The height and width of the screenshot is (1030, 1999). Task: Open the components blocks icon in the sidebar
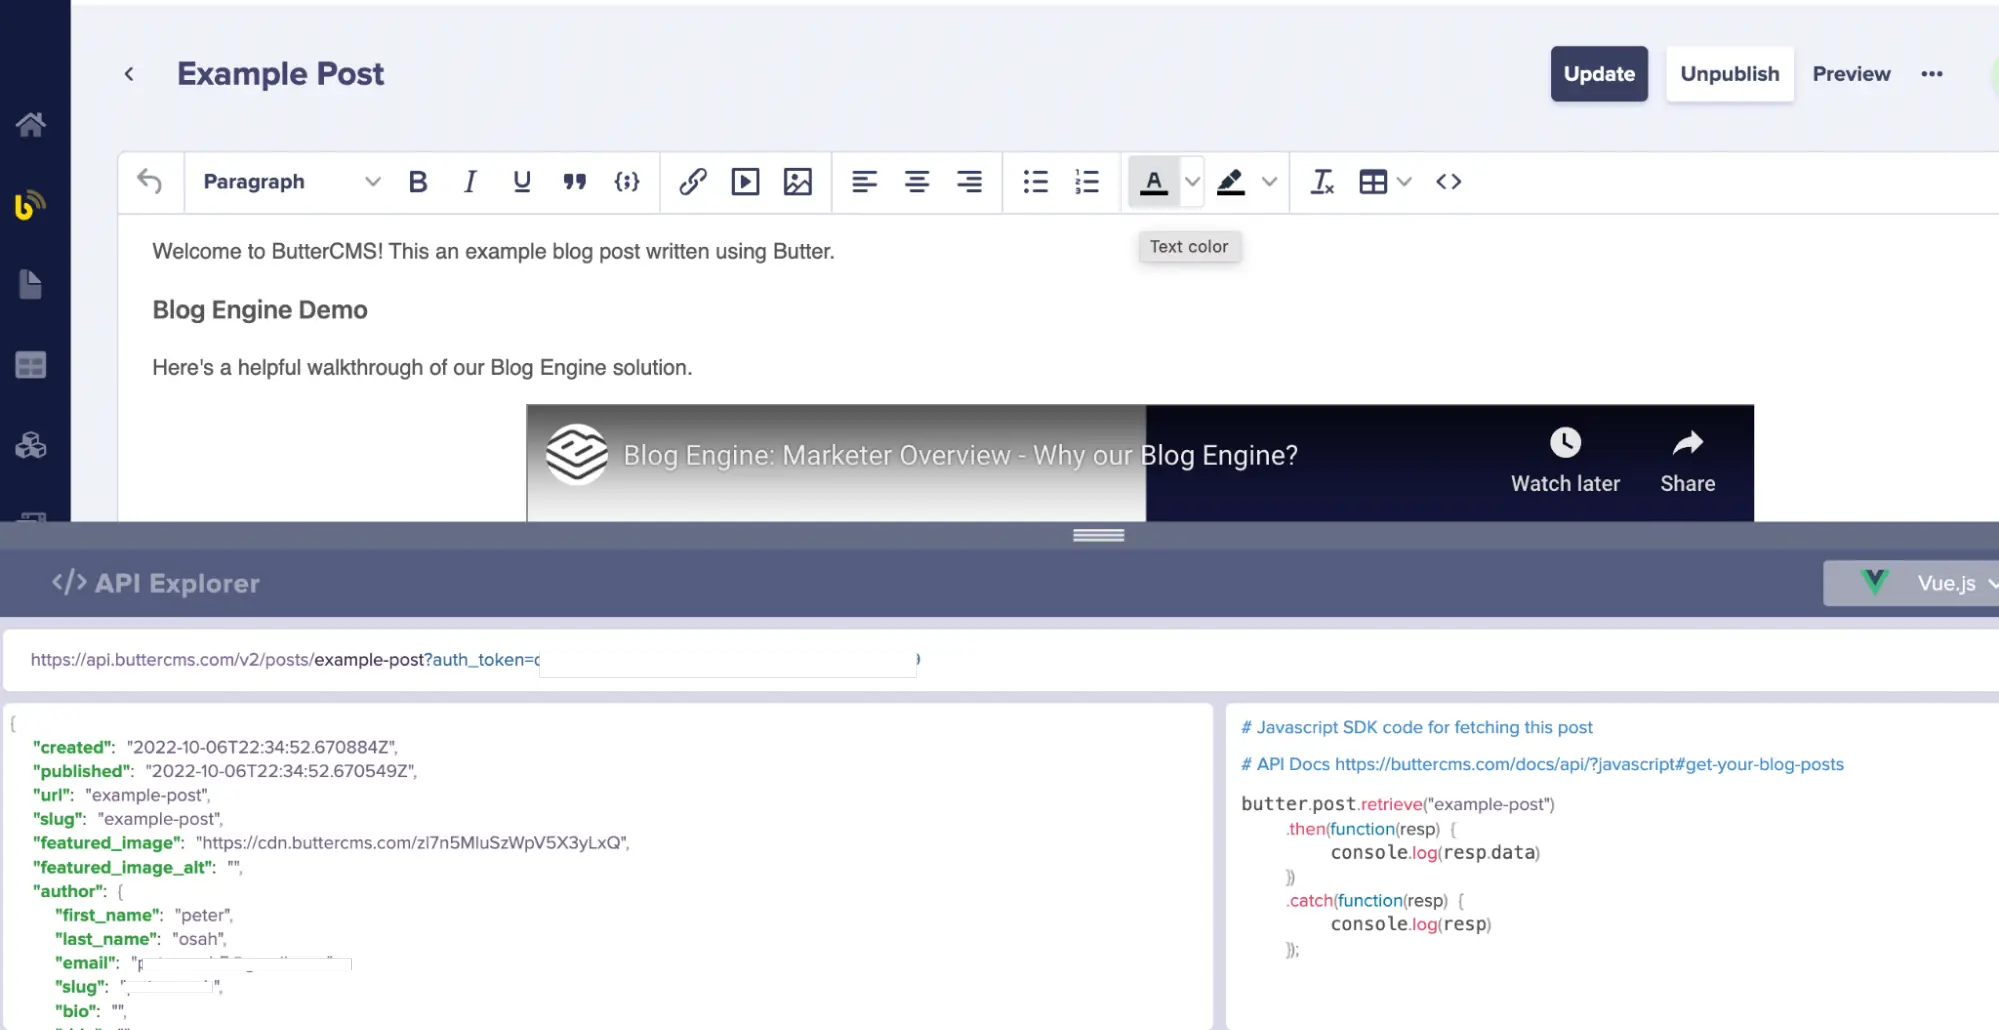click(x=31, y=445)
